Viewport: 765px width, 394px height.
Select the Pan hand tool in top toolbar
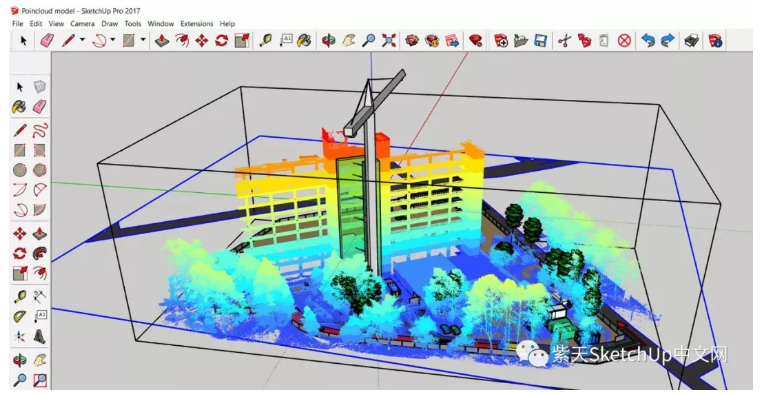point(348,40)
